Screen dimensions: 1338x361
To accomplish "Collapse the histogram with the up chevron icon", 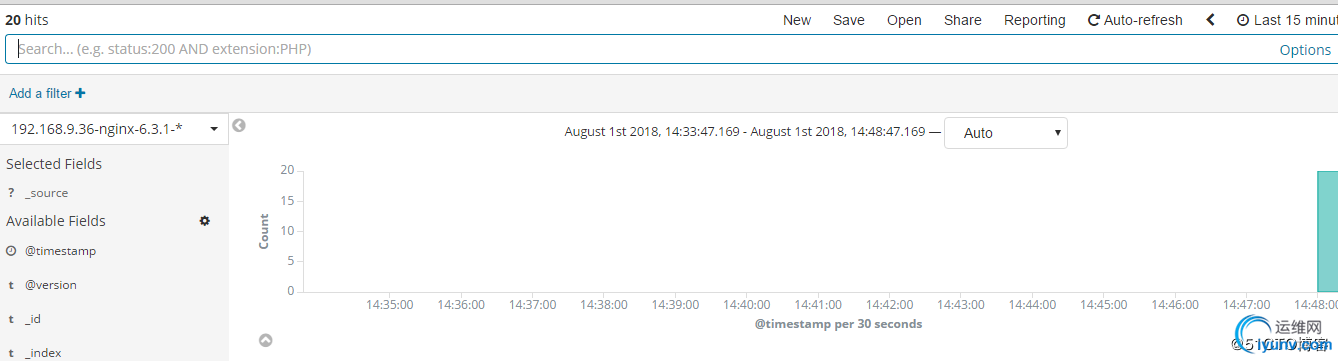I will pos(266,340).
